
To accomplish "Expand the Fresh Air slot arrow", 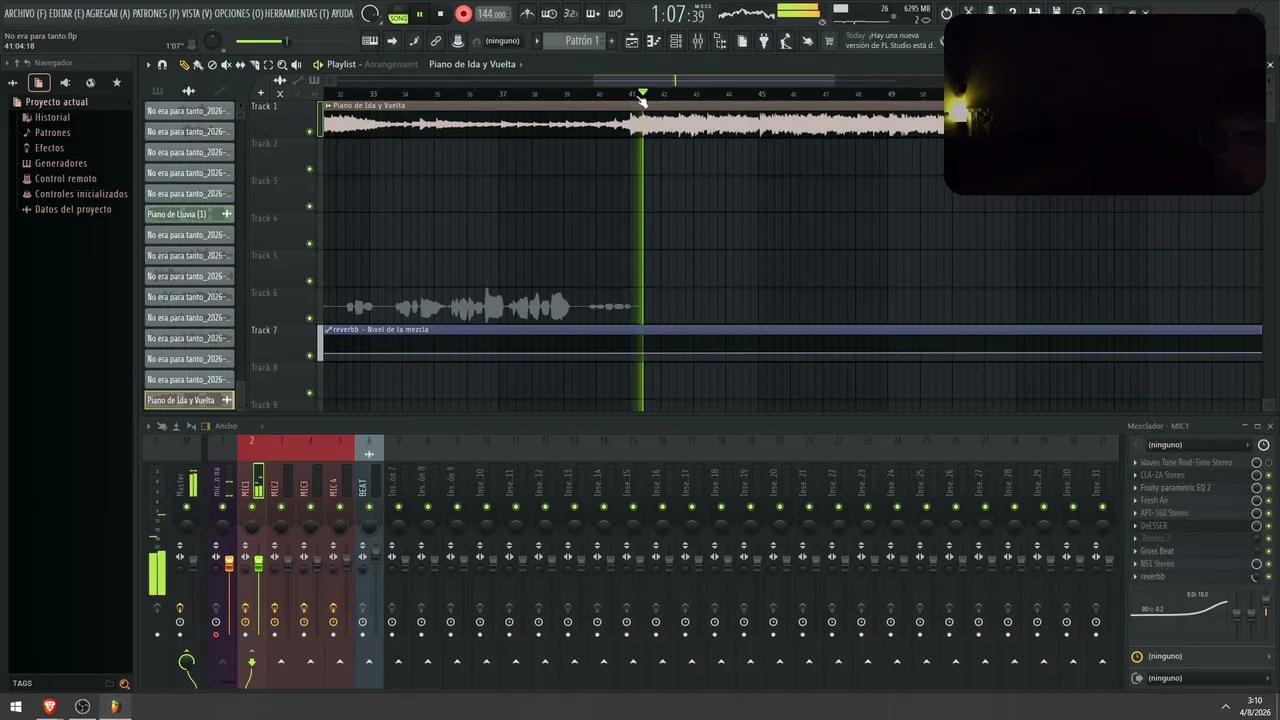I will coord(1135,501).
